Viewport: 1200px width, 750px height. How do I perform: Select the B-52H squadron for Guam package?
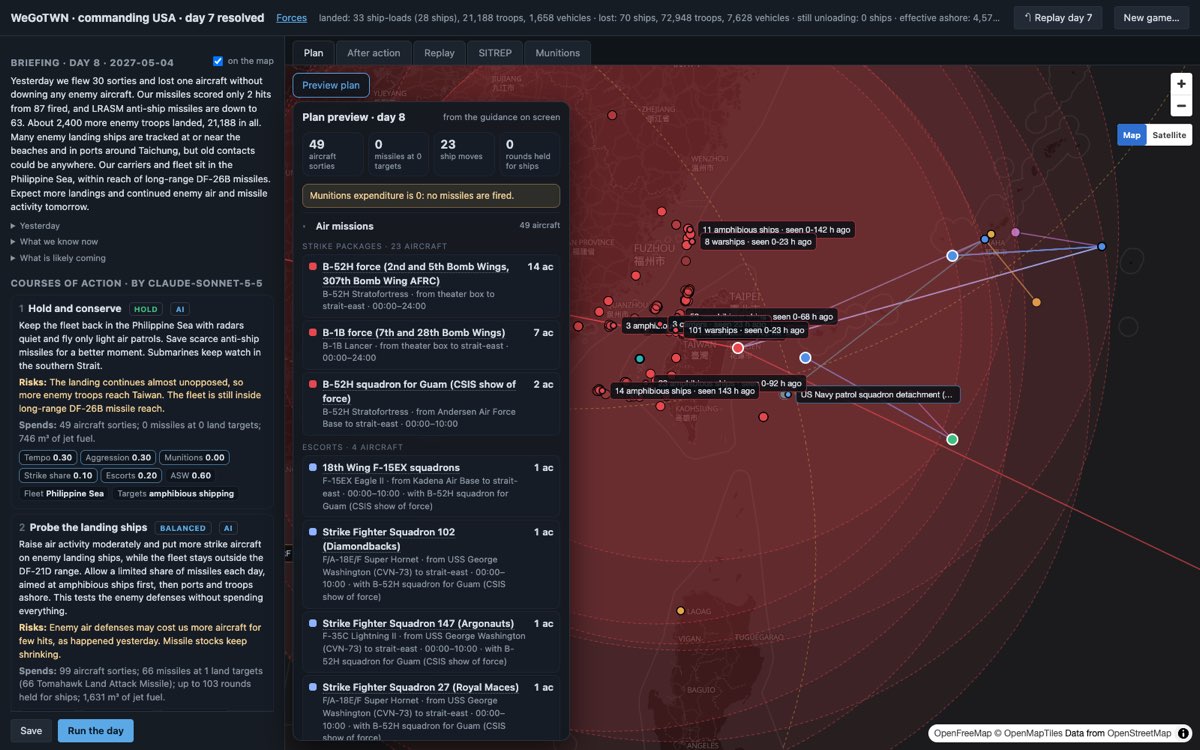[431, 403]
